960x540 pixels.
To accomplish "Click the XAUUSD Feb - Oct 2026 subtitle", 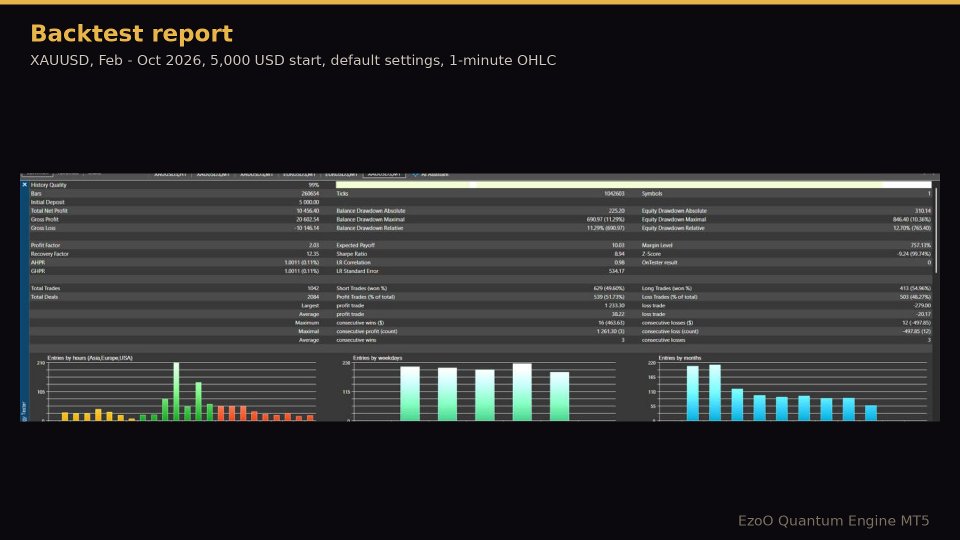I will pos(293,60).
